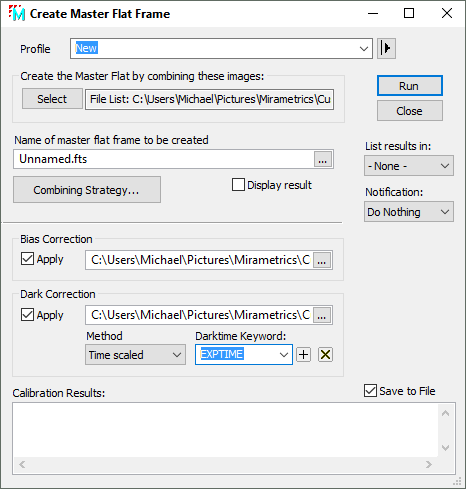Open the profile options arrow button
The width and height of the screenshot is (466, 489).
click(x=386, y=48)
